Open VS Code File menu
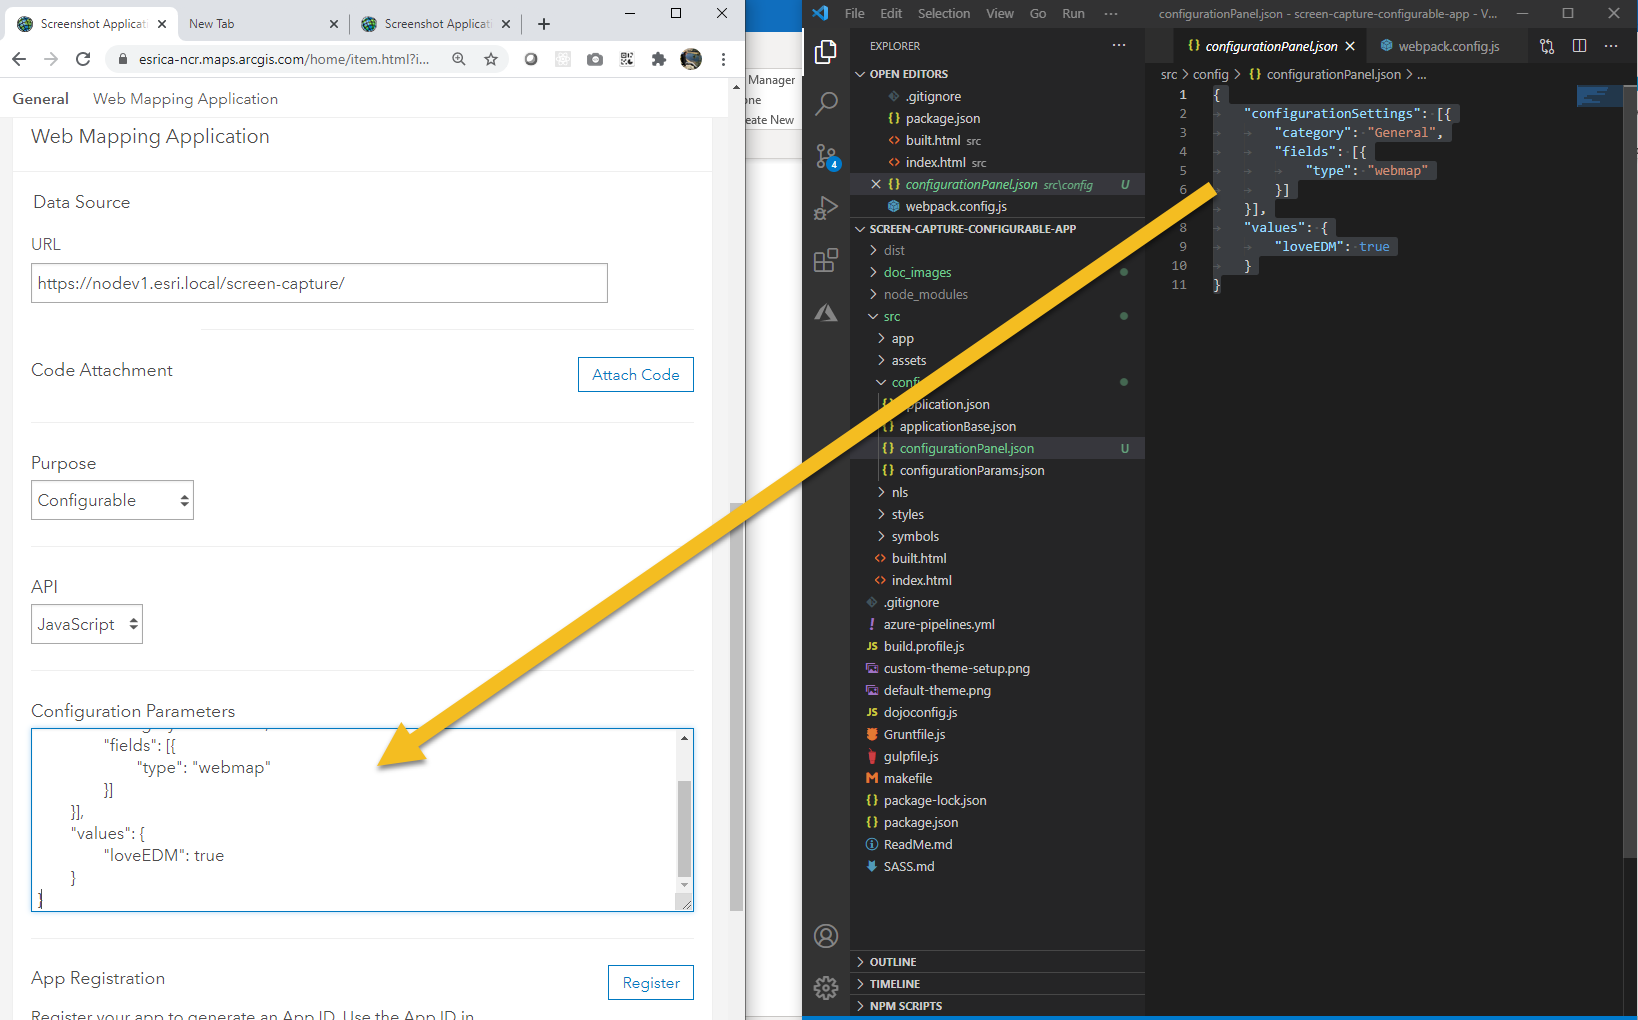Screen dimensions: 1638x1020 (x=855, y=13)
